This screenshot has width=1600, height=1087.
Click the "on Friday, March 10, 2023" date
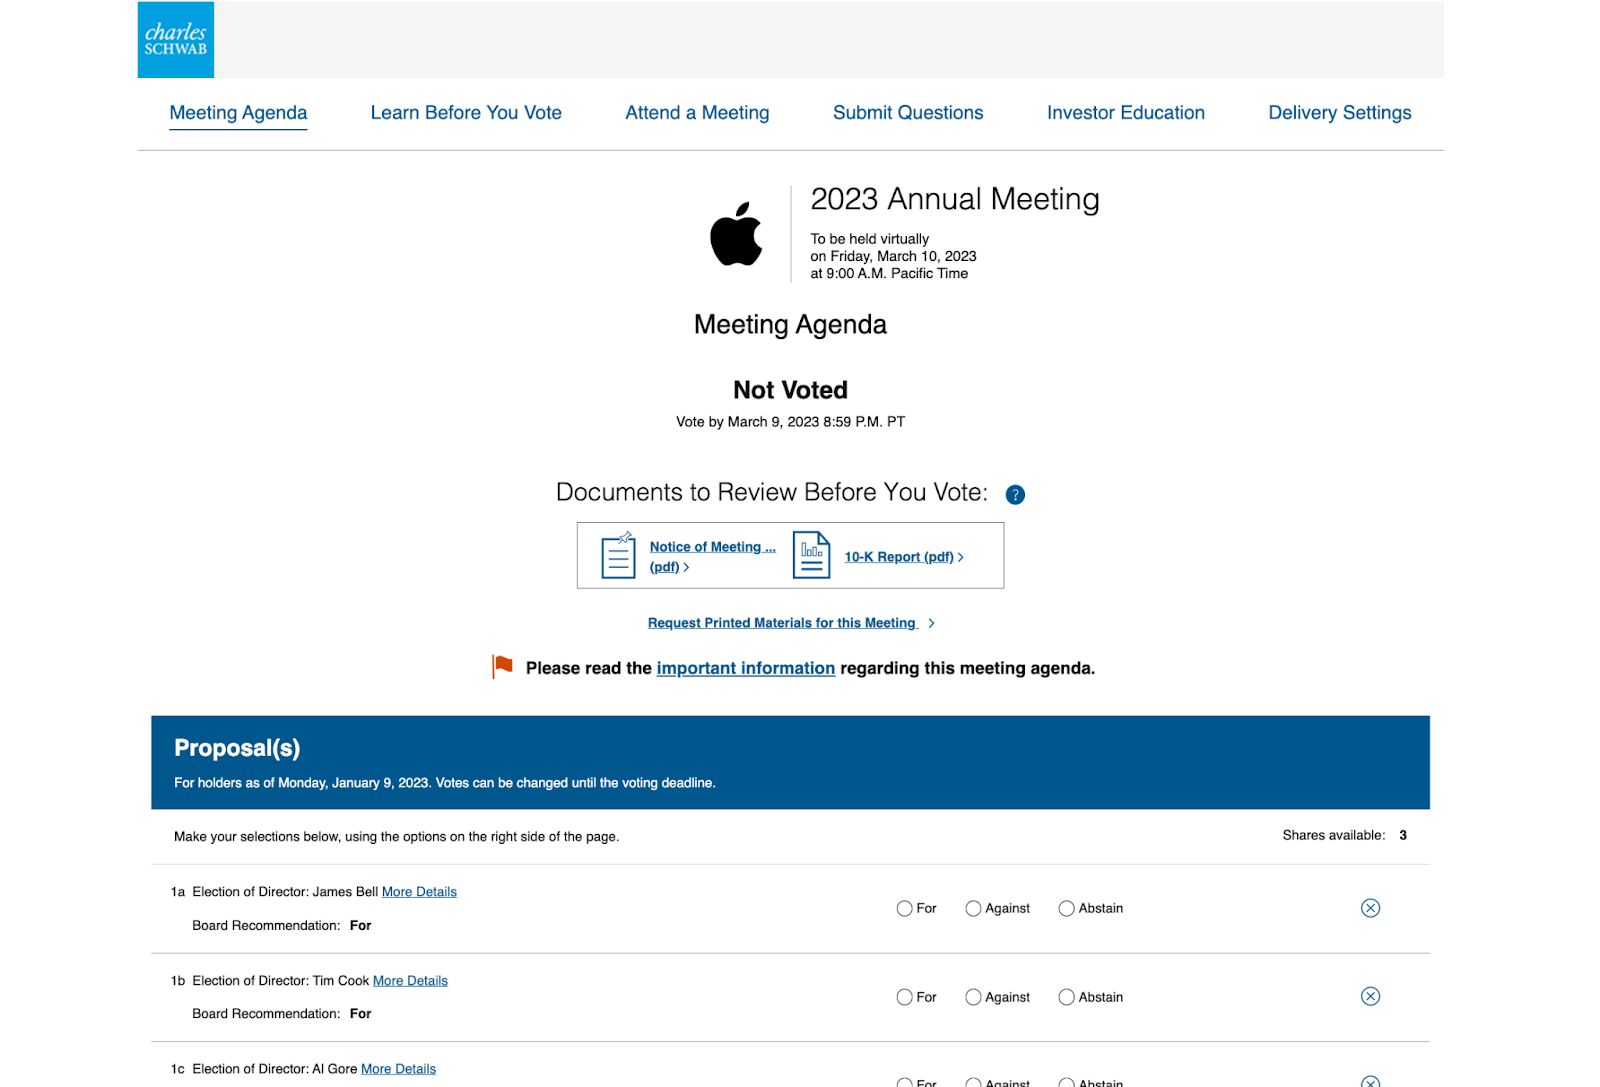coord(893,256)
